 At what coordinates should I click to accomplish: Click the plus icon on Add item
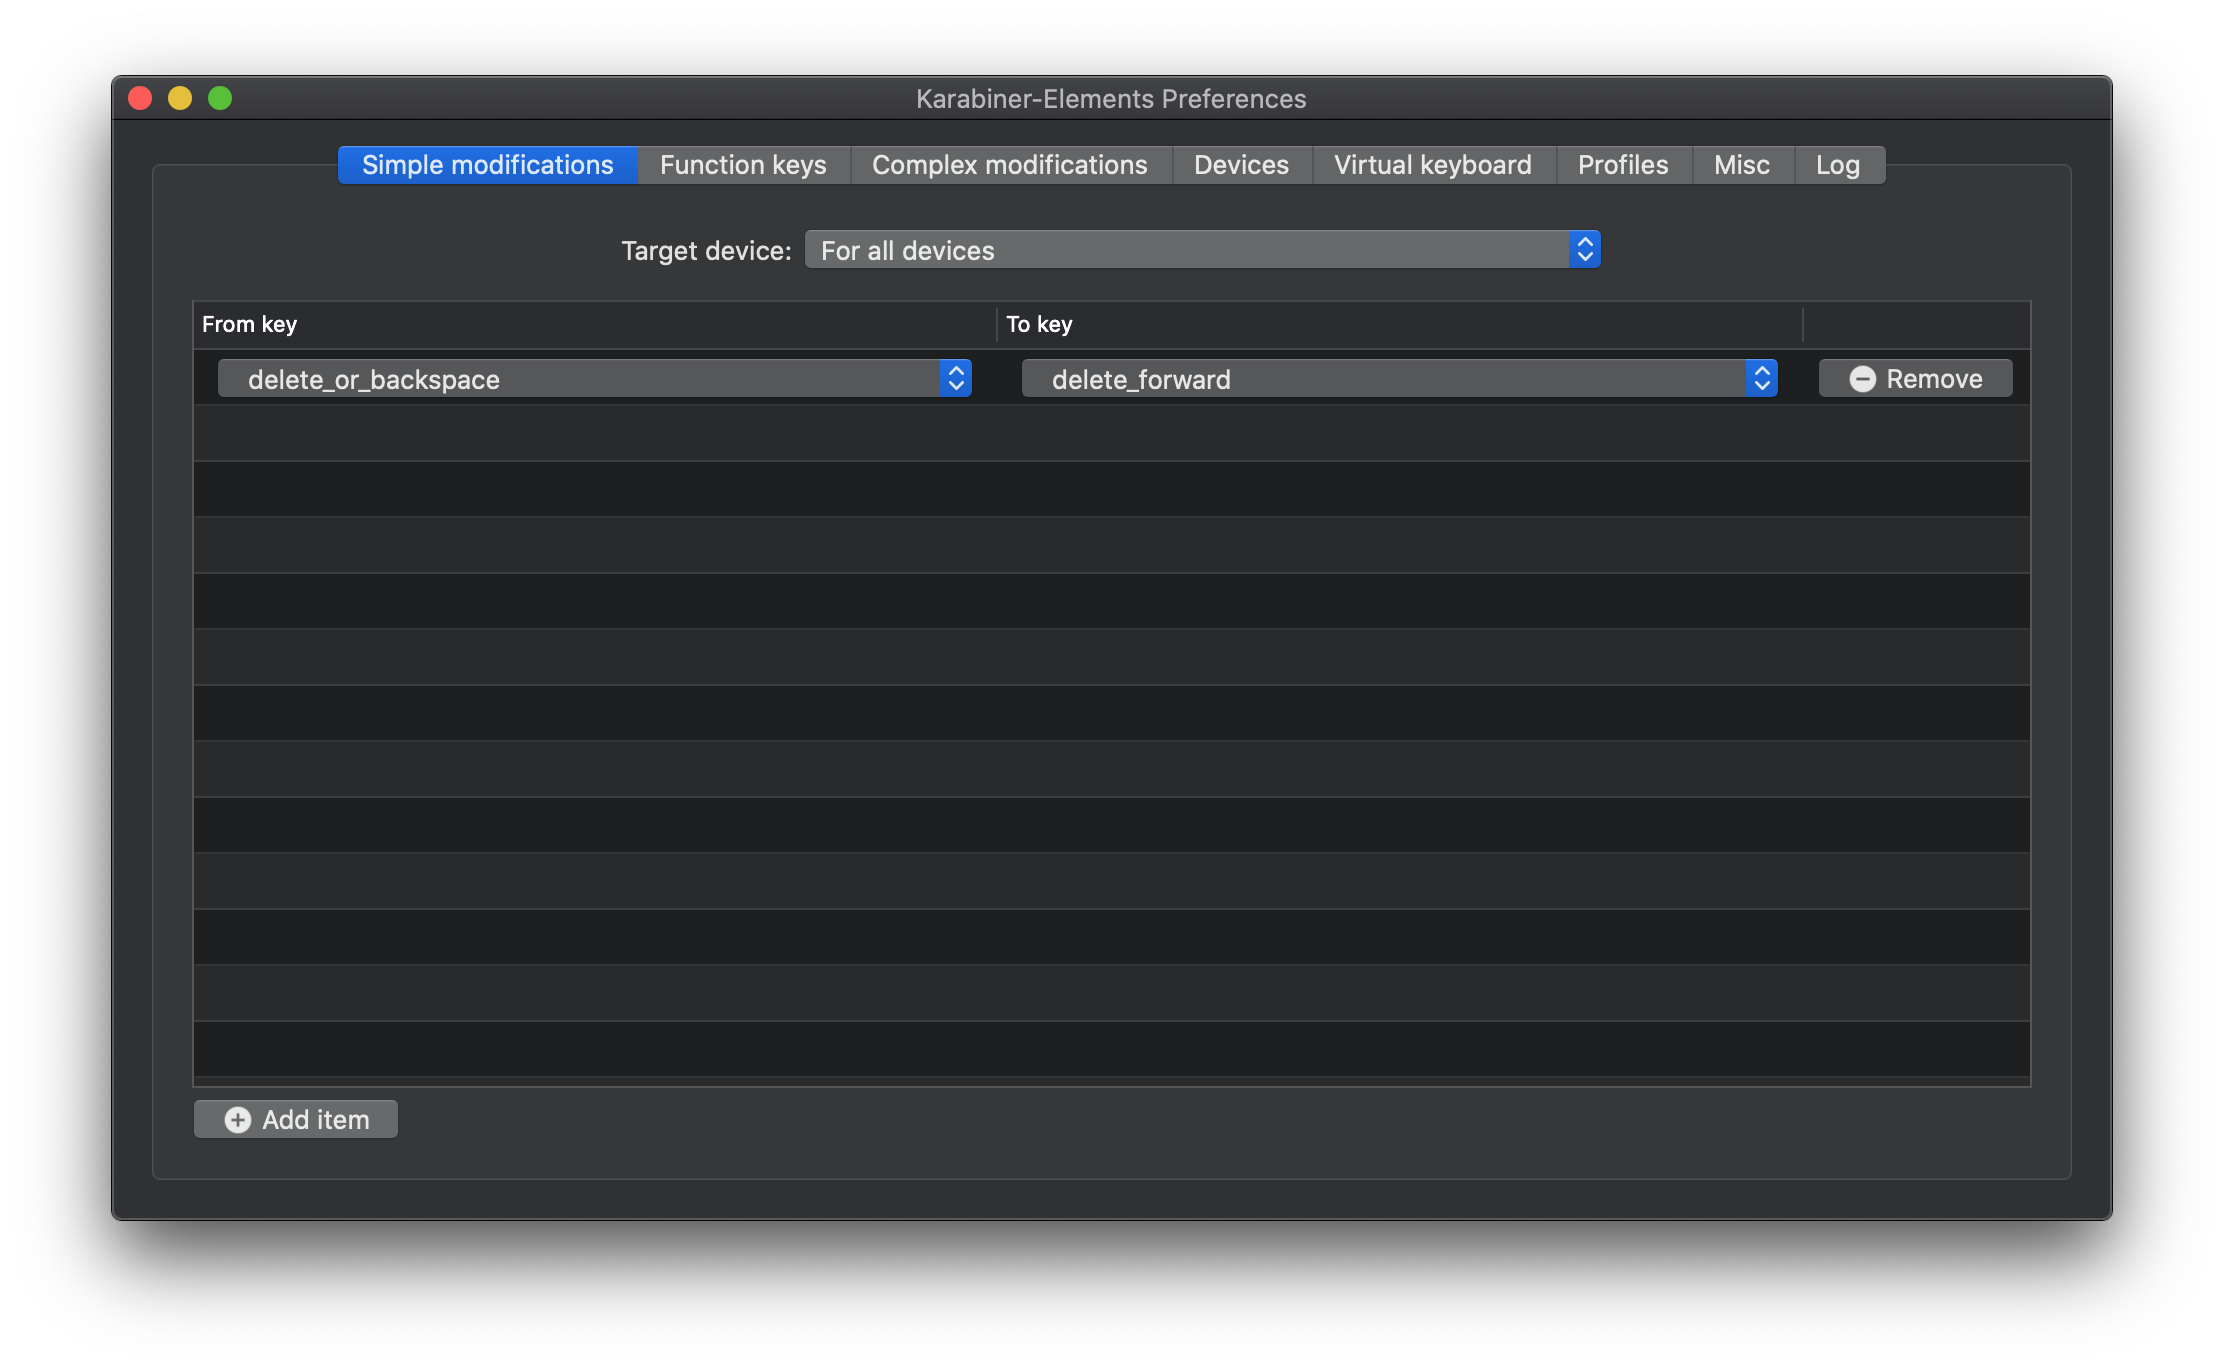[x=237, y=1119]
